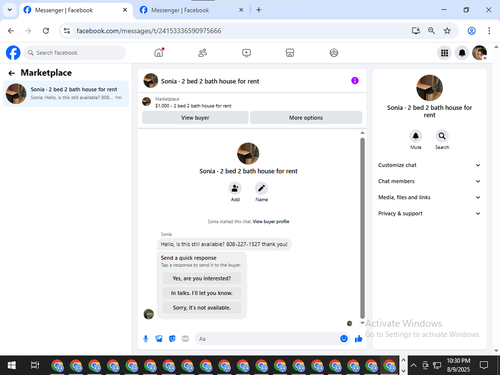Open the Marketplace listing $1,000 - 2 bed 2 bath
This screenshot has width=500, height=375.
193,106
